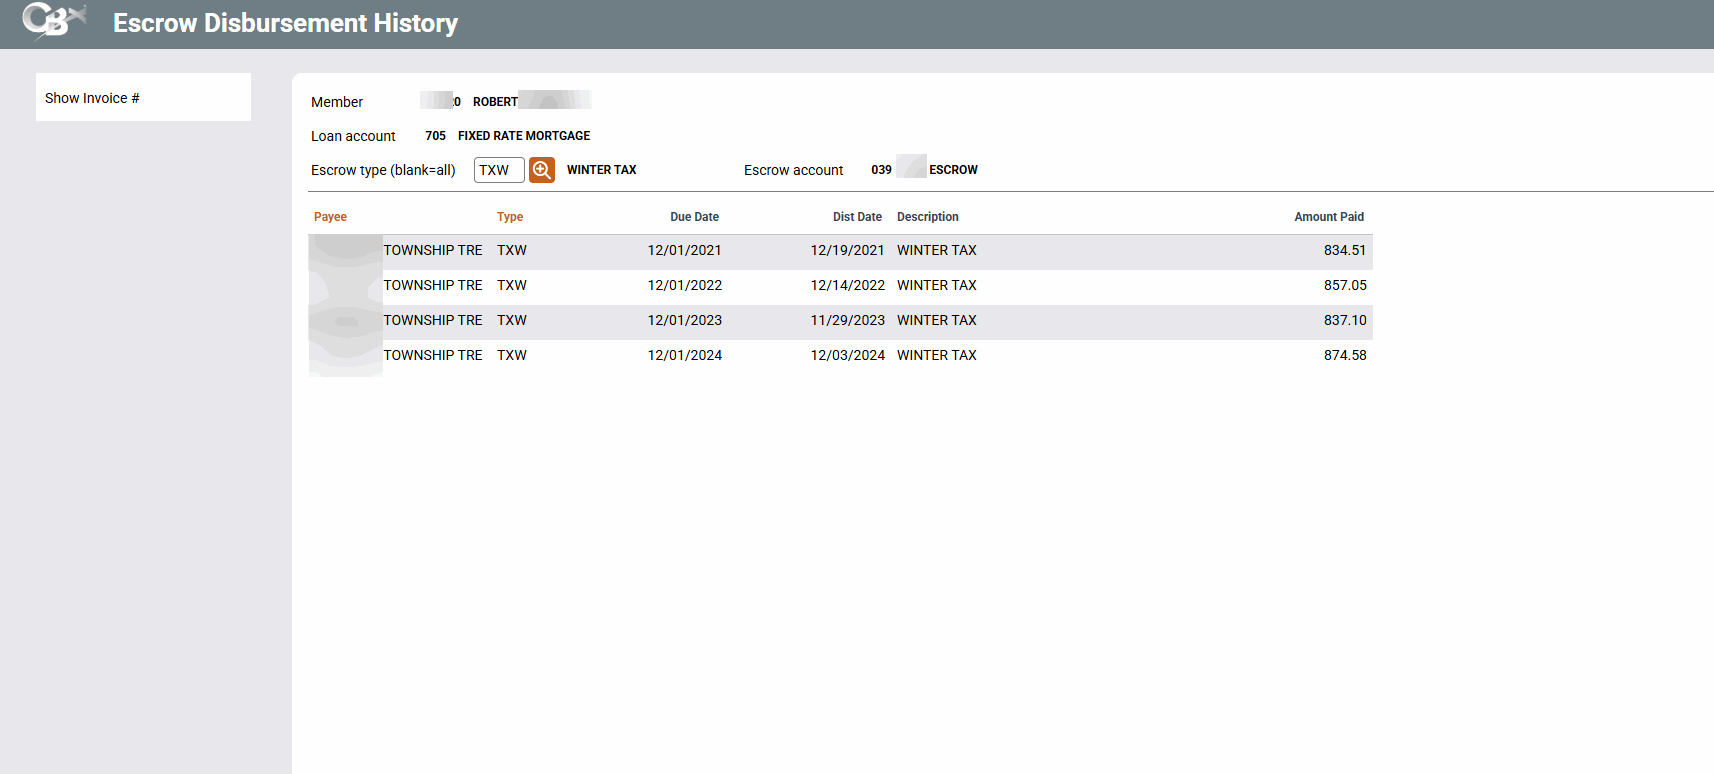Focus the Escrow type TXW input field
The image size is (1714, 774).
click(x=498, y=170)
